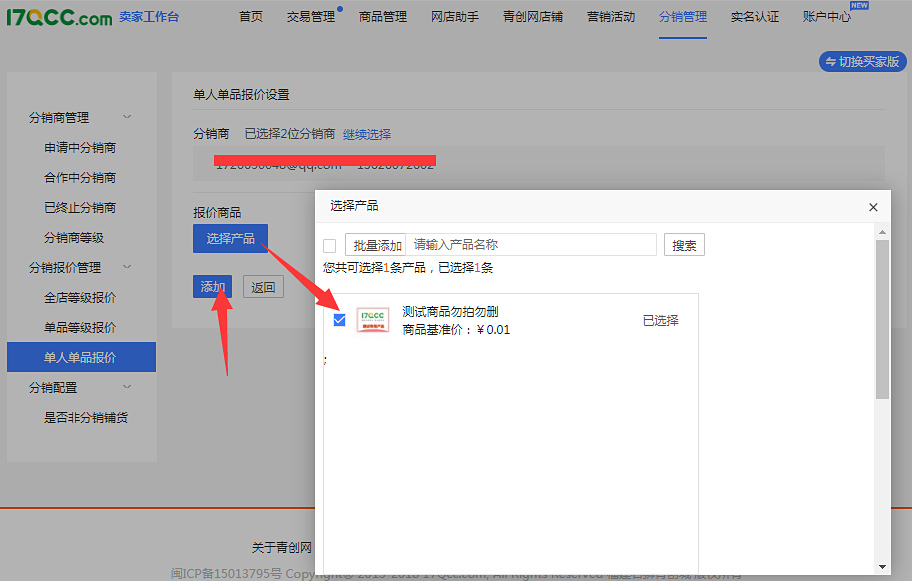
Task: Uncheck the 测试商品勿拍勿删 product checkbox
Action: click(339, 319)
